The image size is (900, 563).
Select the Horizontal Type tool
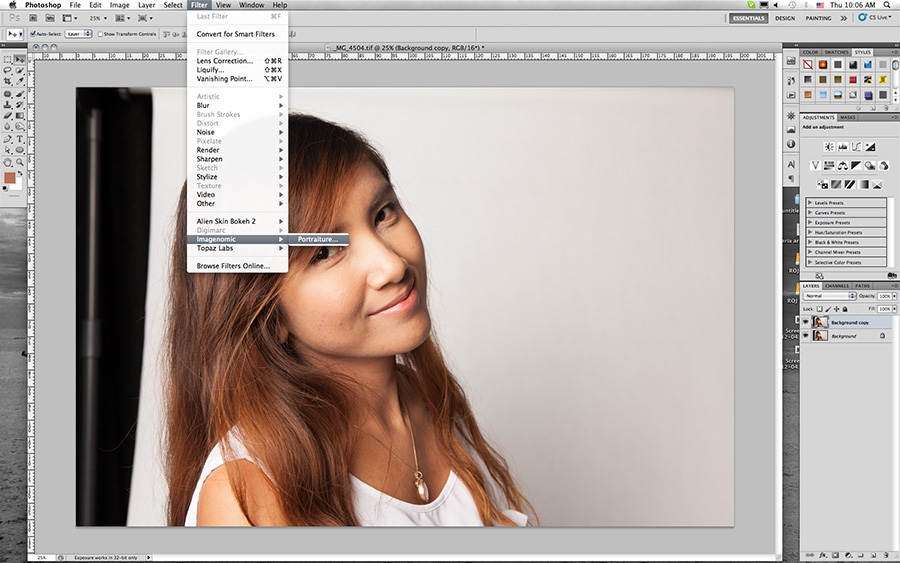[x=20, y=139]
